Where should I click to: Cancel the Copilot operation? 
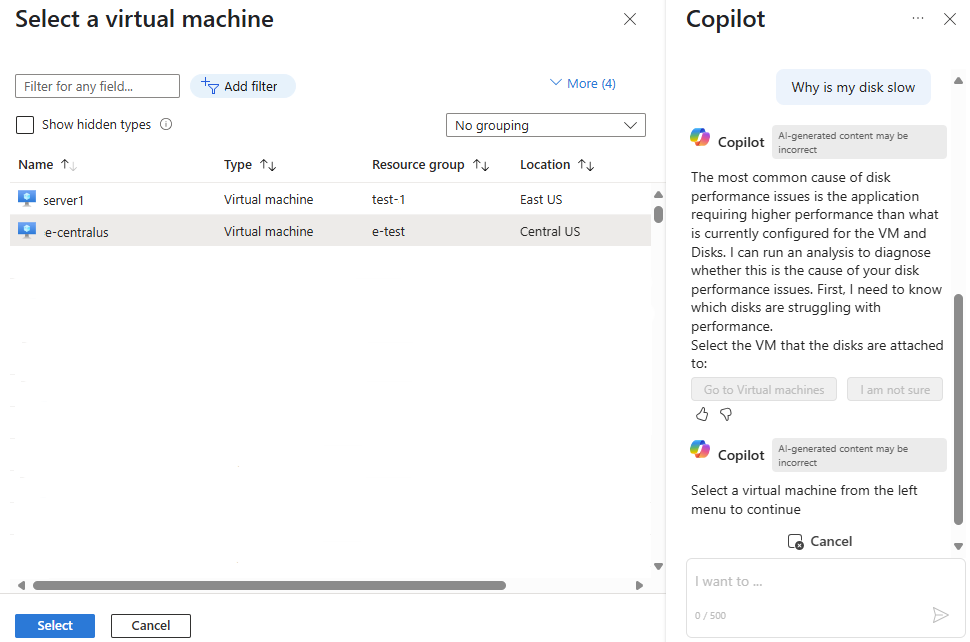pos(820,541)
